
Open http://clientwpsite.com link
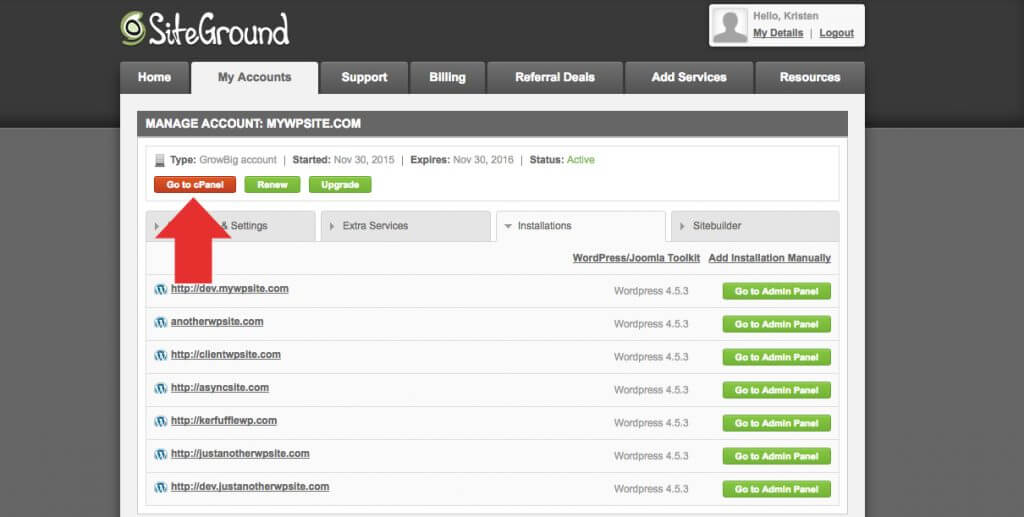[x=225, y=354]
